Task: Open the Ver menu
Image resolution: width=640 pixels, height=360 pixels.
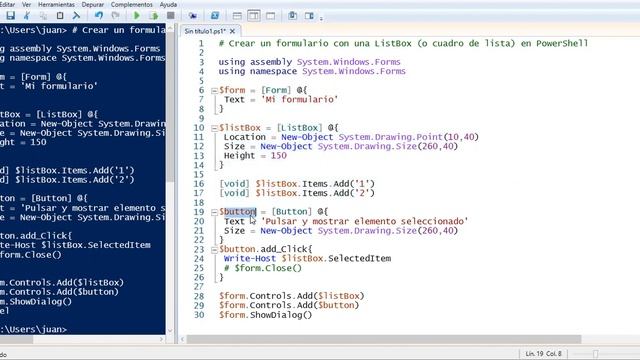Action: pyautogui.click(x=27, y=4)
